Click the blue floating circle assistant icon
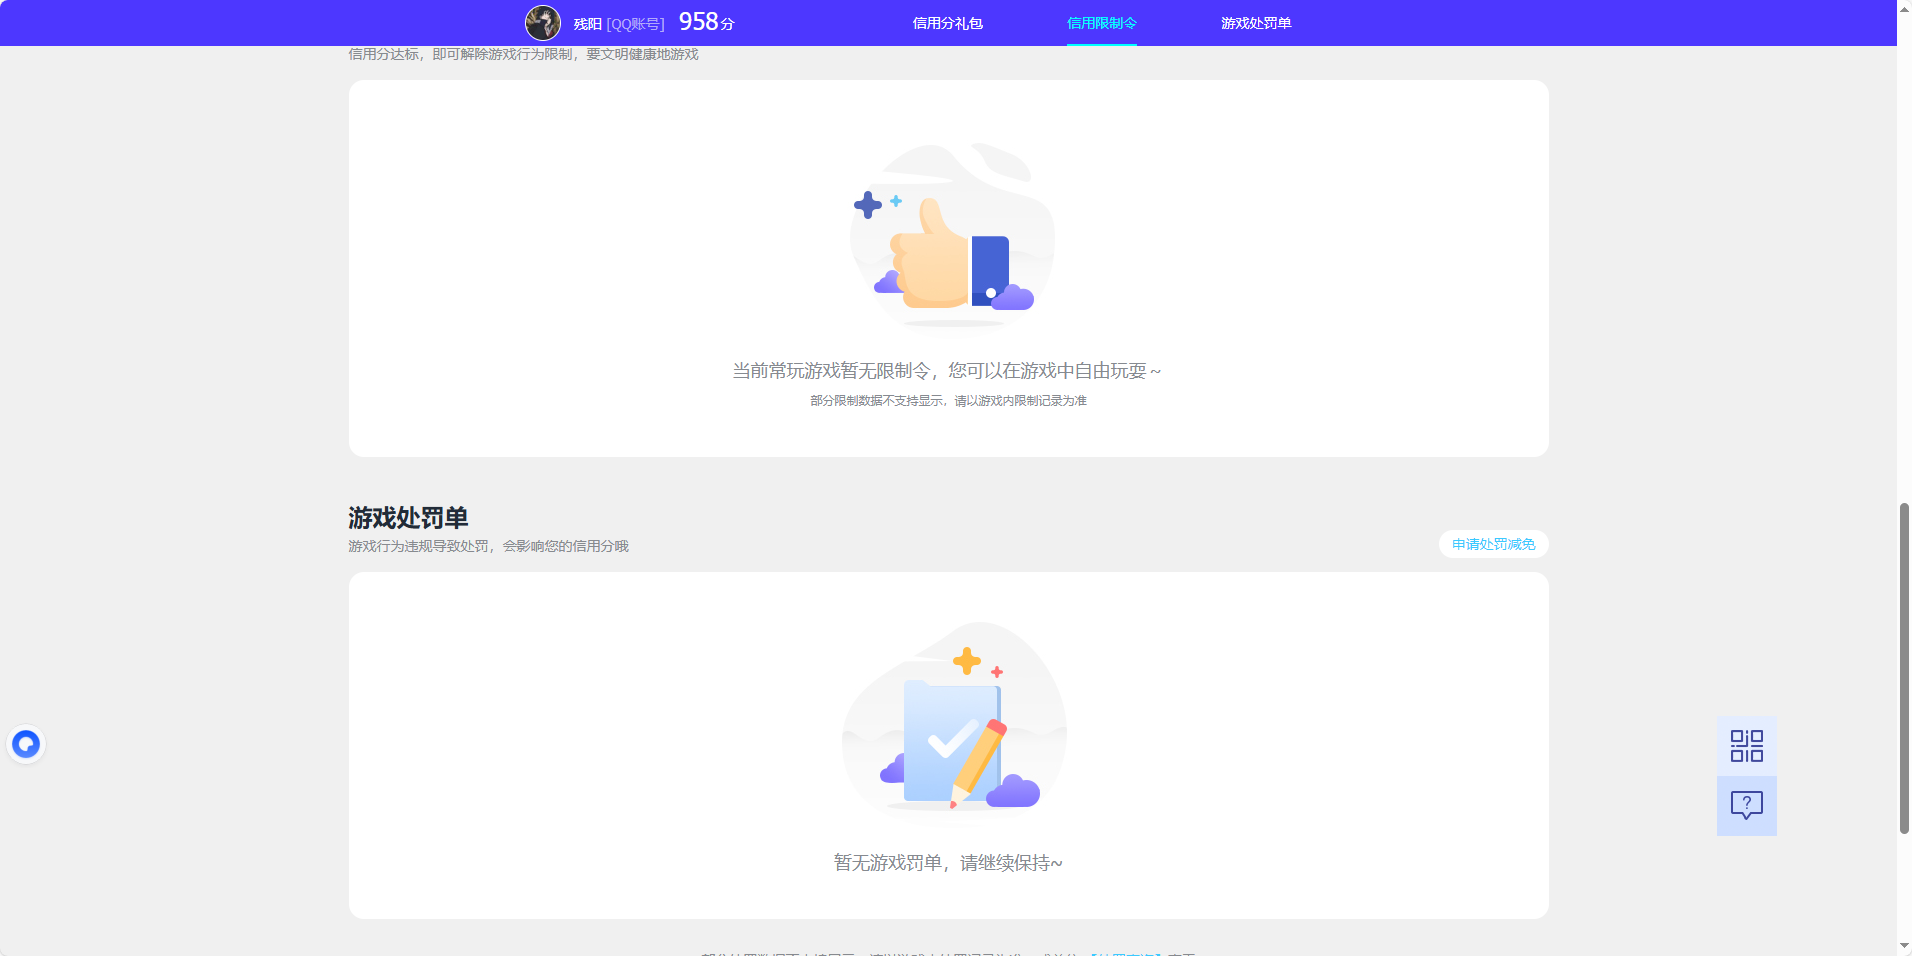 tap(26, 744)
